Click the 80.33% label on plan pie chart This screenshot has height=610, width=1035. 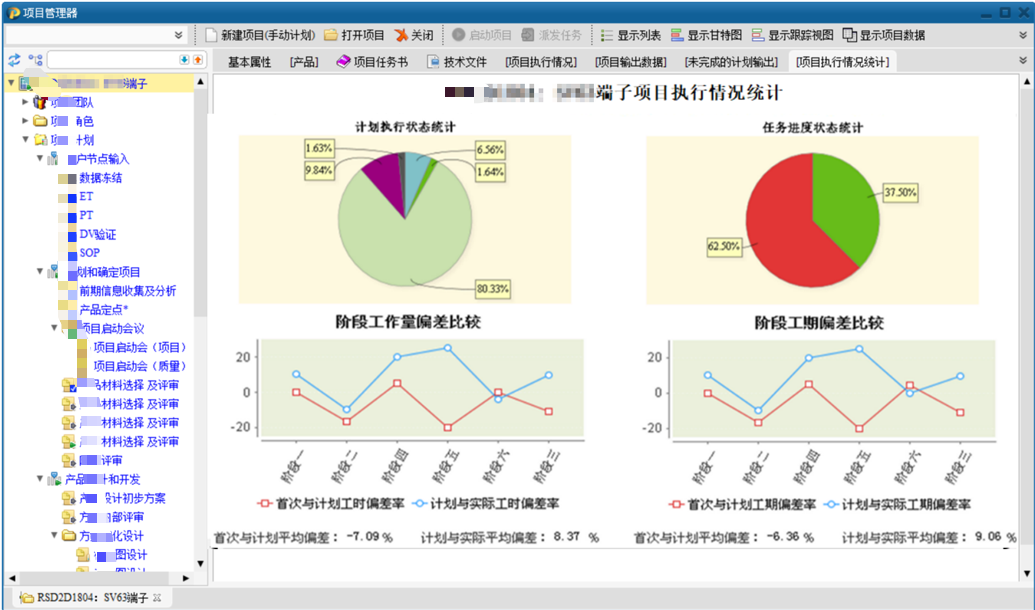pyautogui.click(x=492, y=288)
